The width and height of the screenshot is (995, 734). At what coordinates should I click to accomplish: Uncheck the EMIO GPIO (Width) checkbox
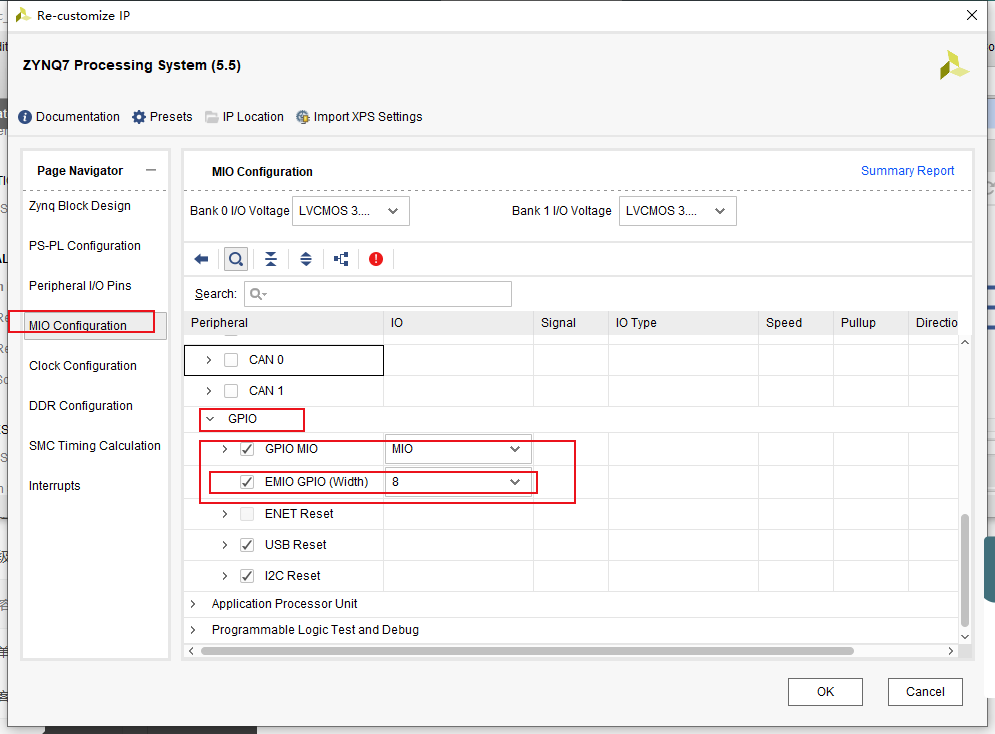[x=247, y=482]
